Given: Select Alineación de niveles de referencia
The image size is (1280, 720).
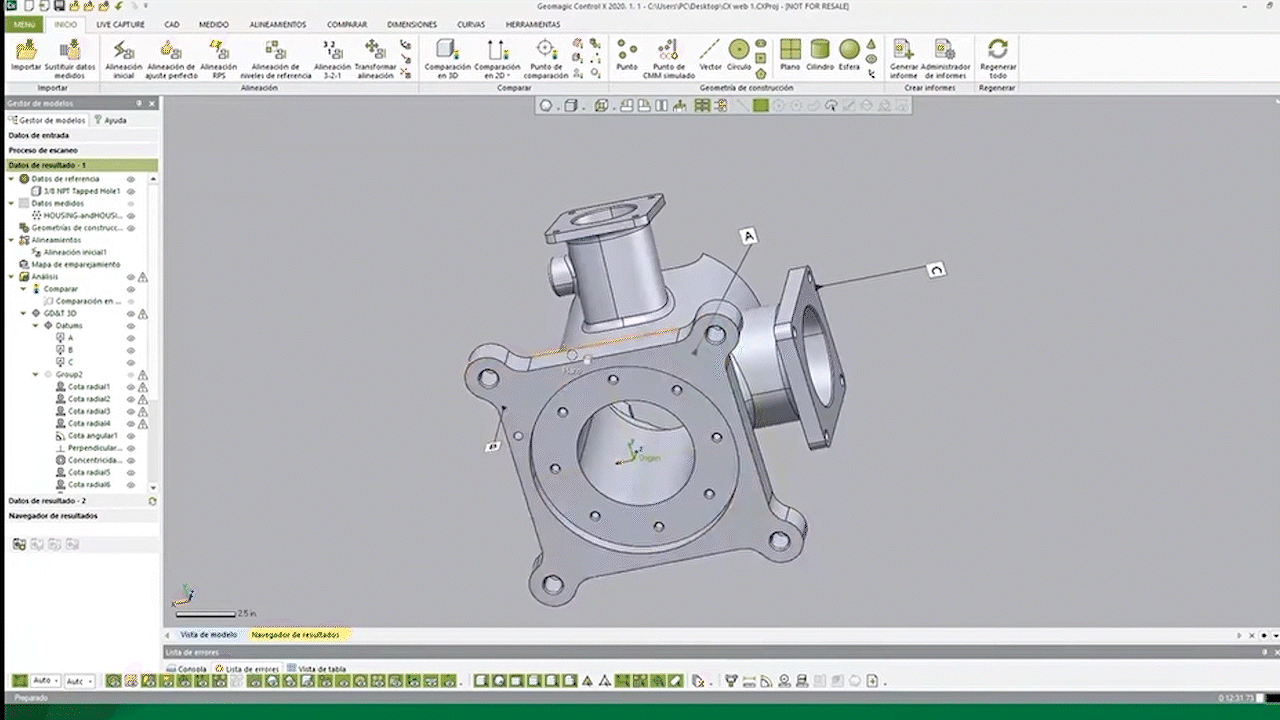Looking at the screenshot, I should click(x=275, y=58).
